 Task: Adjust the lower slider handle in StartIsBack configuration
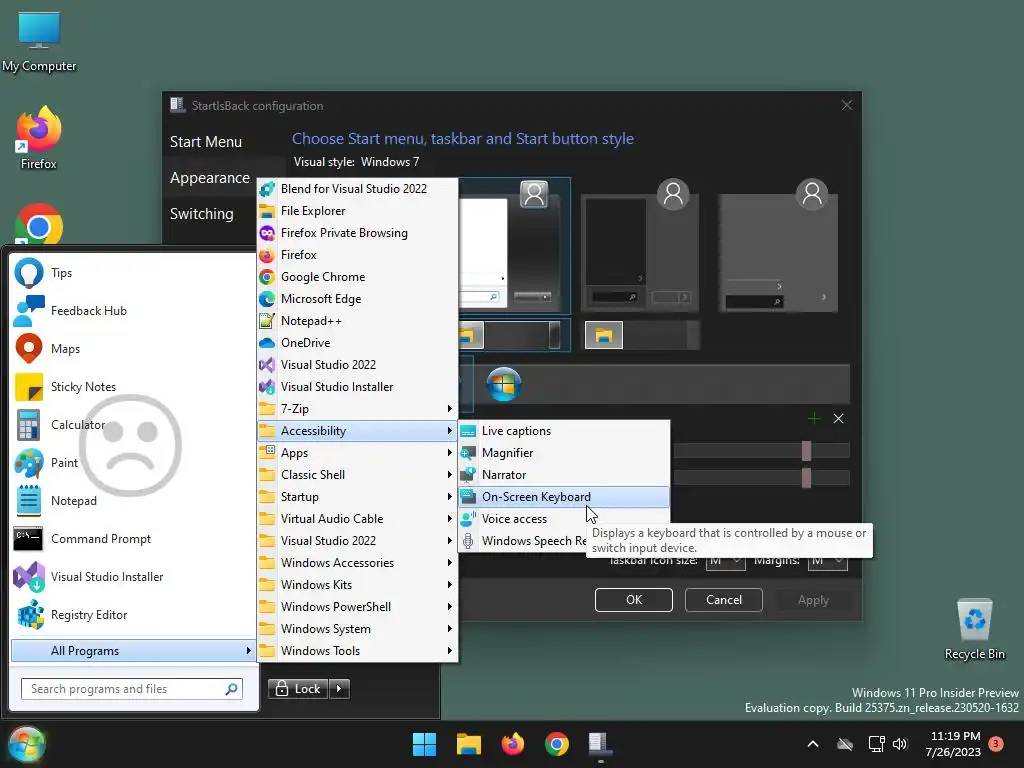807,477
